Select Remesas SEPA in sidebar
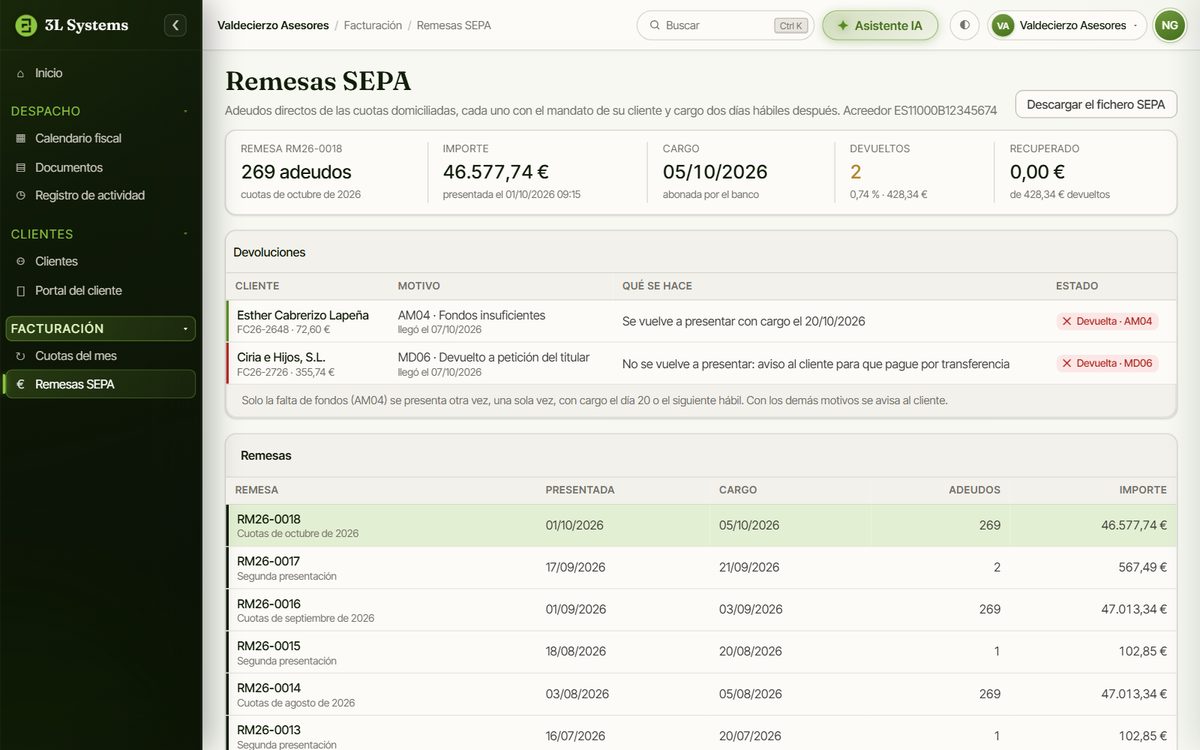Viewport: 1200px width, 750px height. point(100,384)
